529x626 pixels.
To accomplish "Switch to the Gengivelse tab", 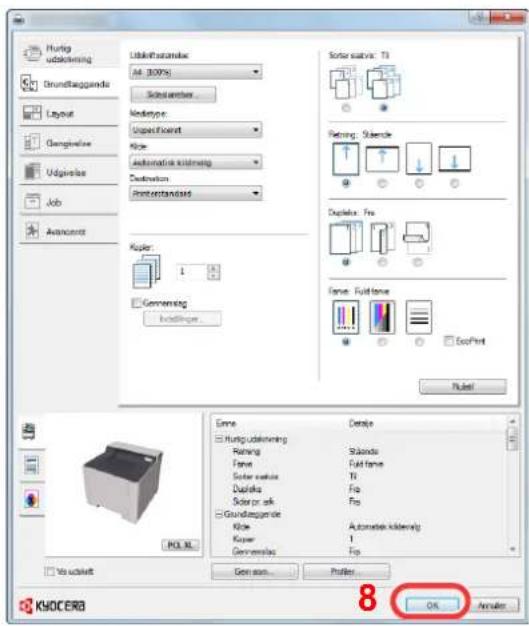I will pyautogui.click(x=69, y=143).
